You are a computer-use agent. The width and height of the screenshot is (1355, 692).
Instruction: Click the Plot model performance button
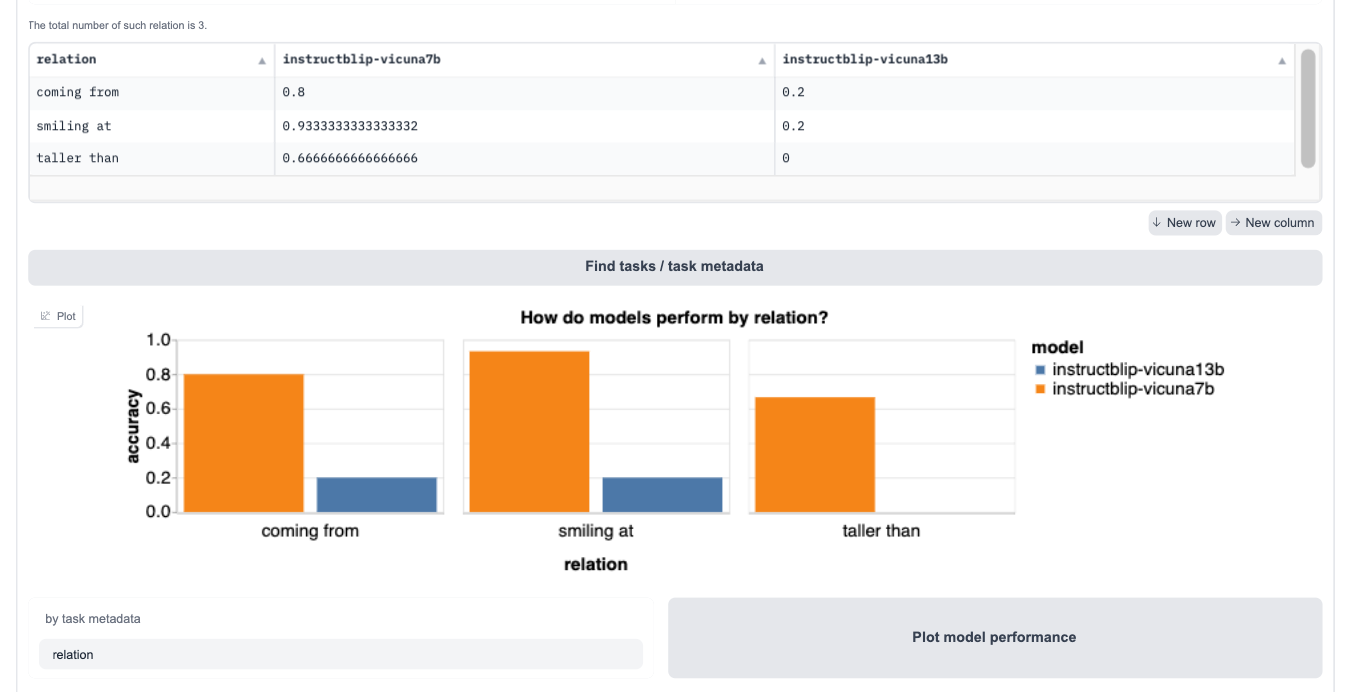(994, 637)
